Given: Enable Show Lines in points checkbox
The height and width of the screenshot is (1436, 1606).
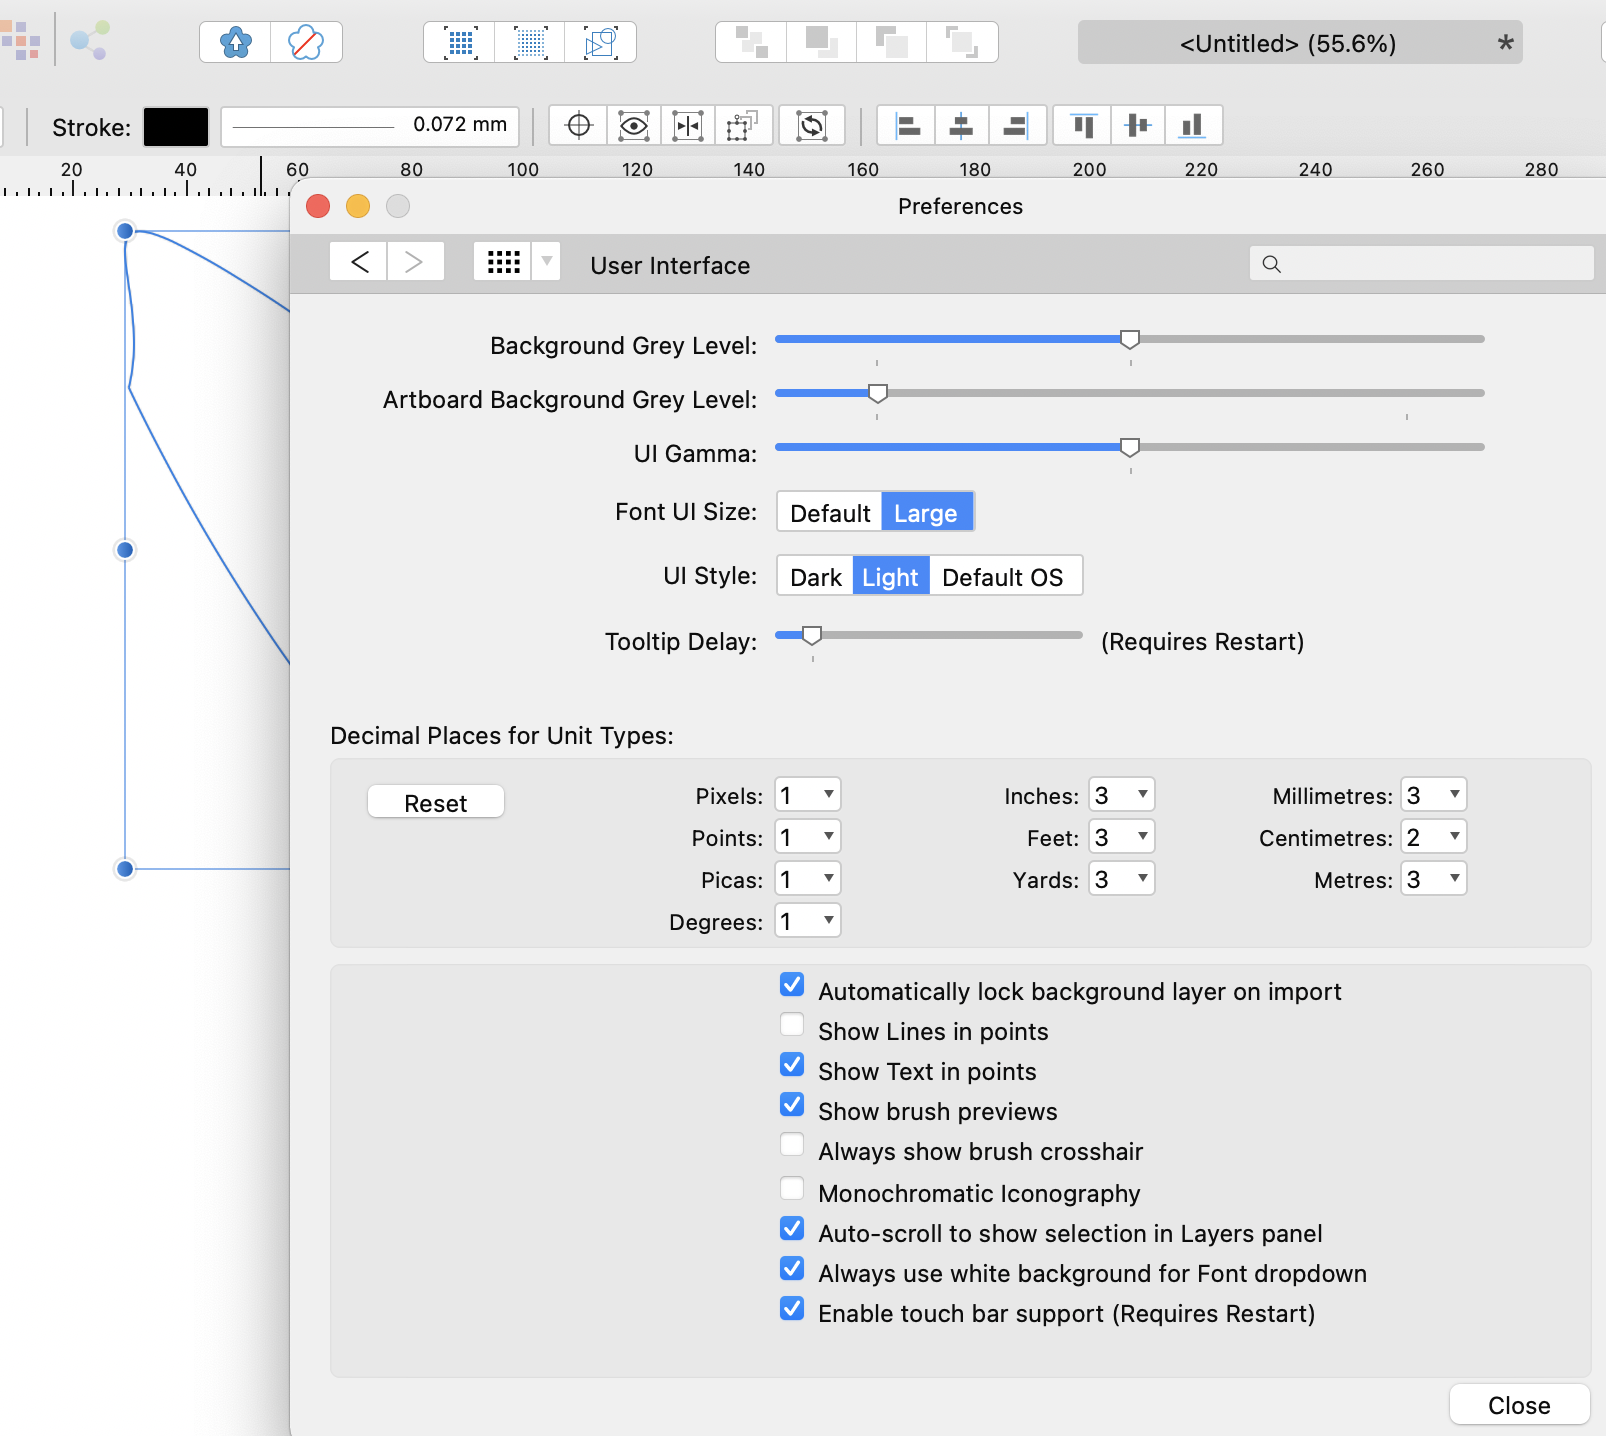Looking at the screenshot, I should [x=792, y=1026].
